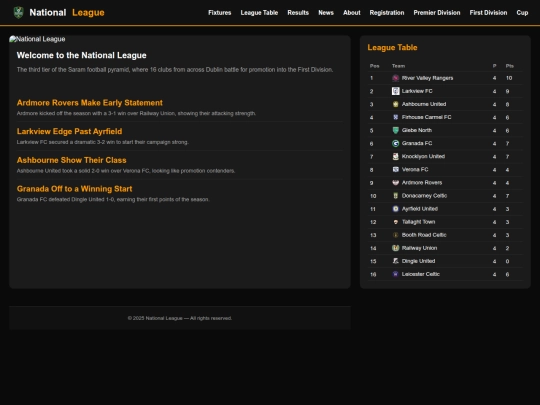Switch to First Division
The image size is (540, 405).
[x=488, y=13]
